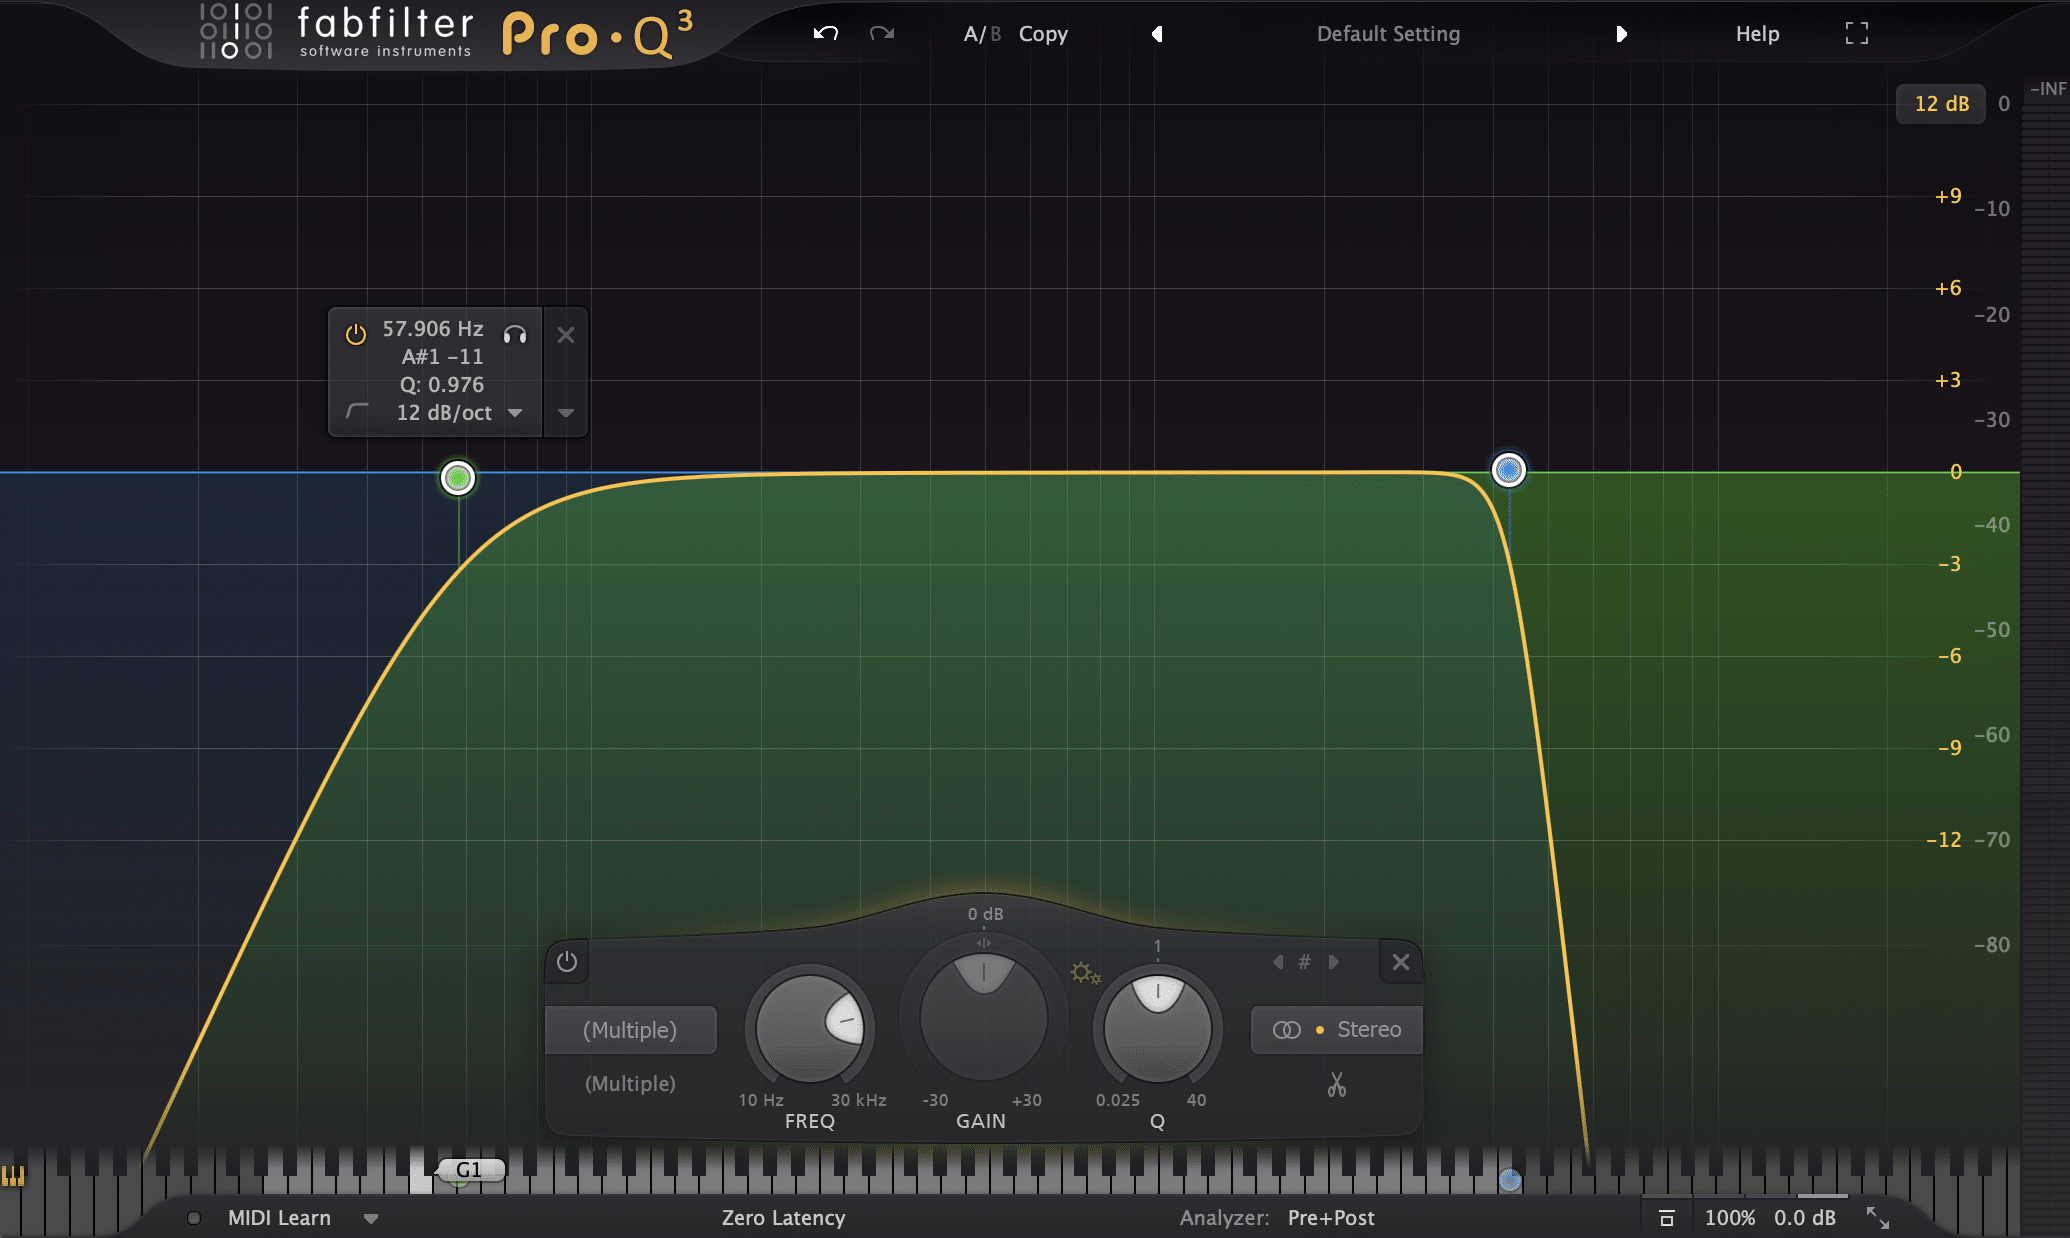2070x1238 pixels.
Task: Toggle band bypass in control panel
Action: point(567,961)
